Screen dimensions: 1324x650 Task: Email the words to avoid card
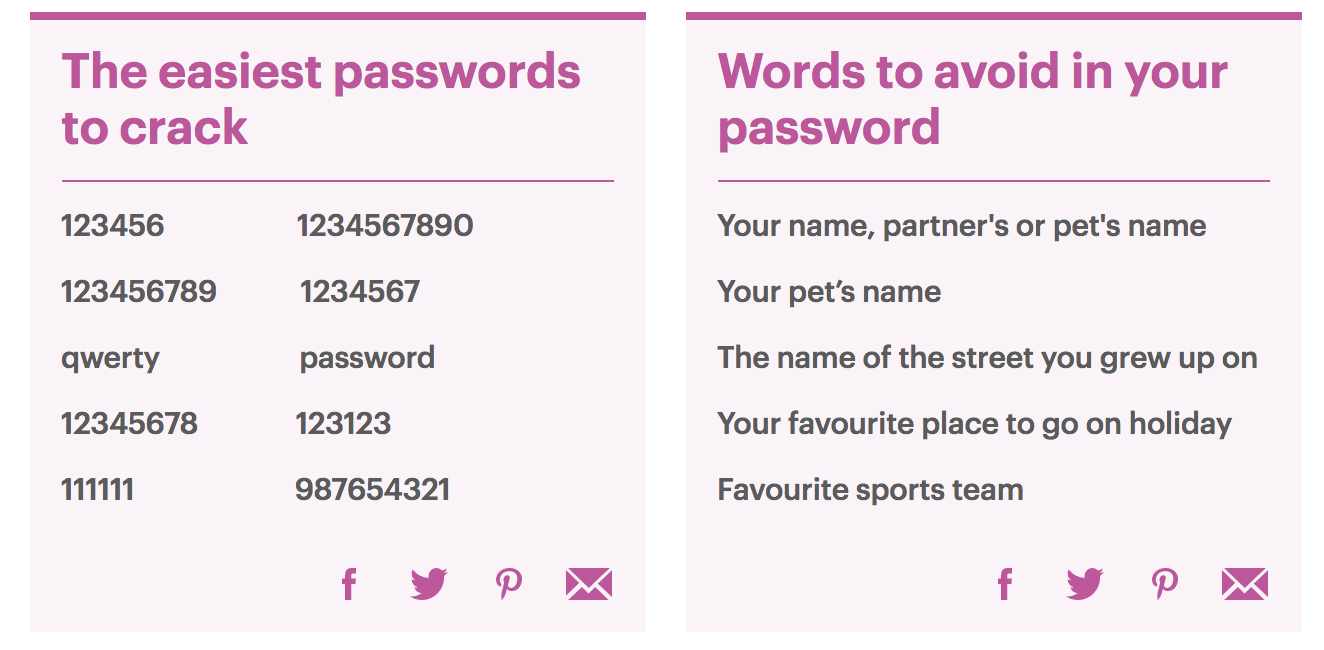pyautogui.click(x=1245, y=584)
